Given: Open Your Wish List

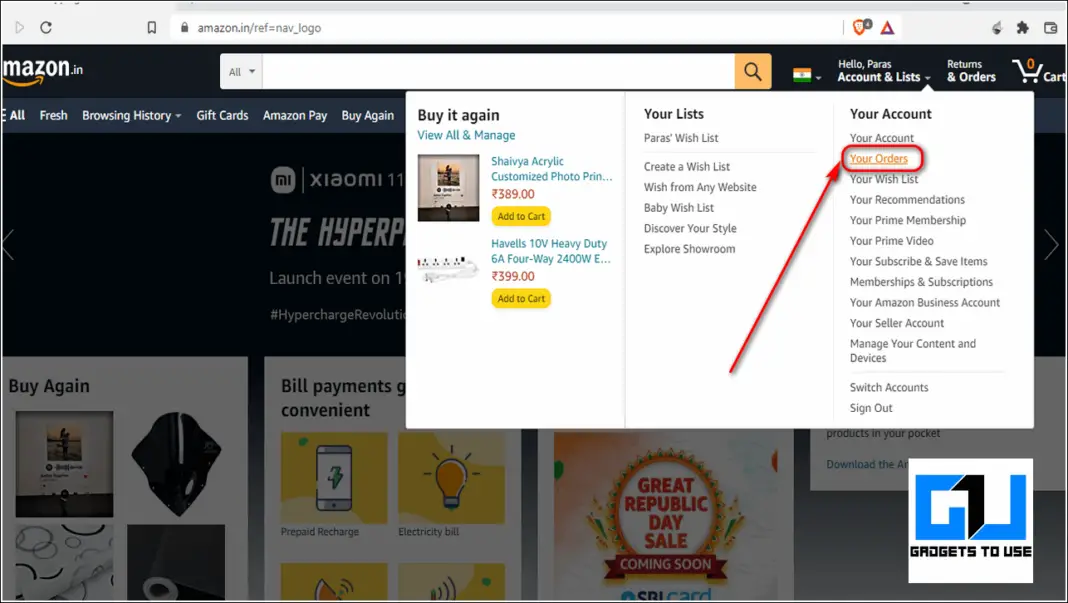Looking at the screenshot, I should click(883, 179).
